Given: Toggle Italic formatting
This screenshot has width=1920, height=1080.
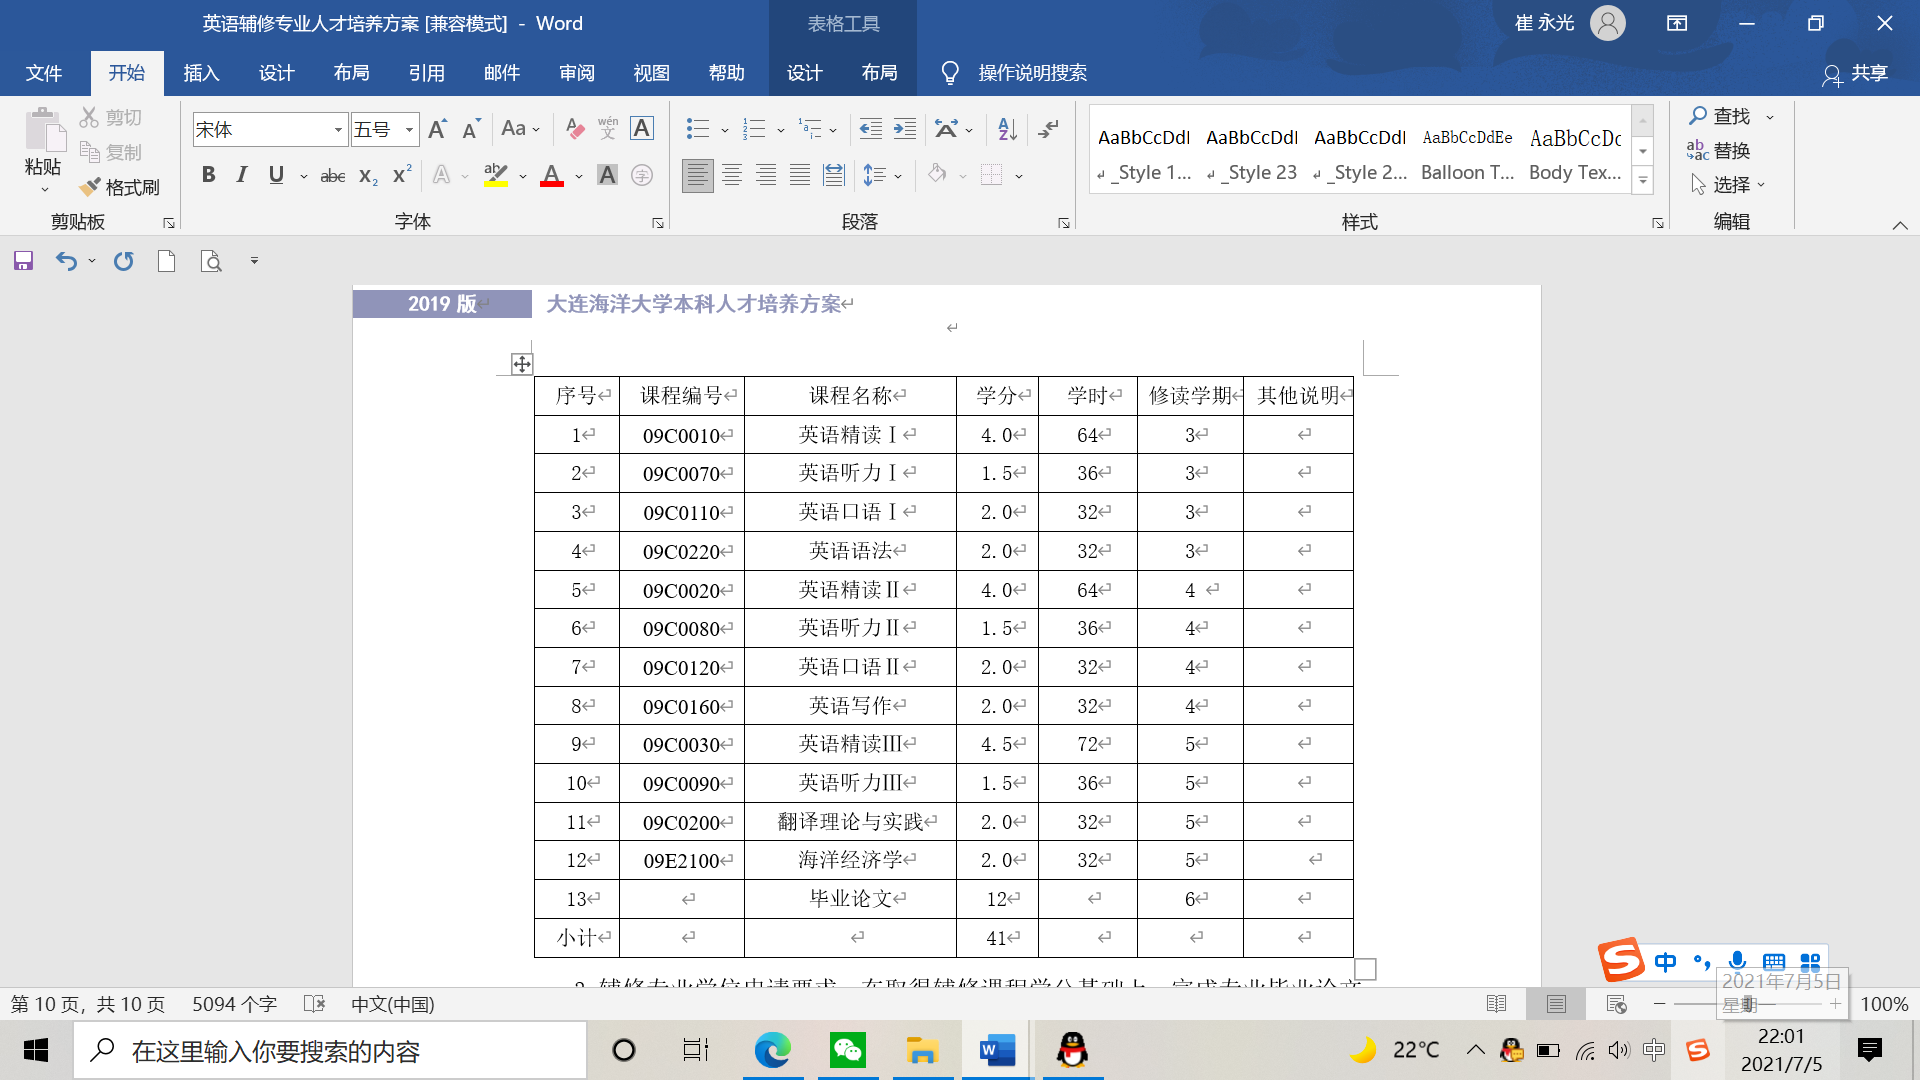Looking at the screenshot, I should tap(241, 175).
